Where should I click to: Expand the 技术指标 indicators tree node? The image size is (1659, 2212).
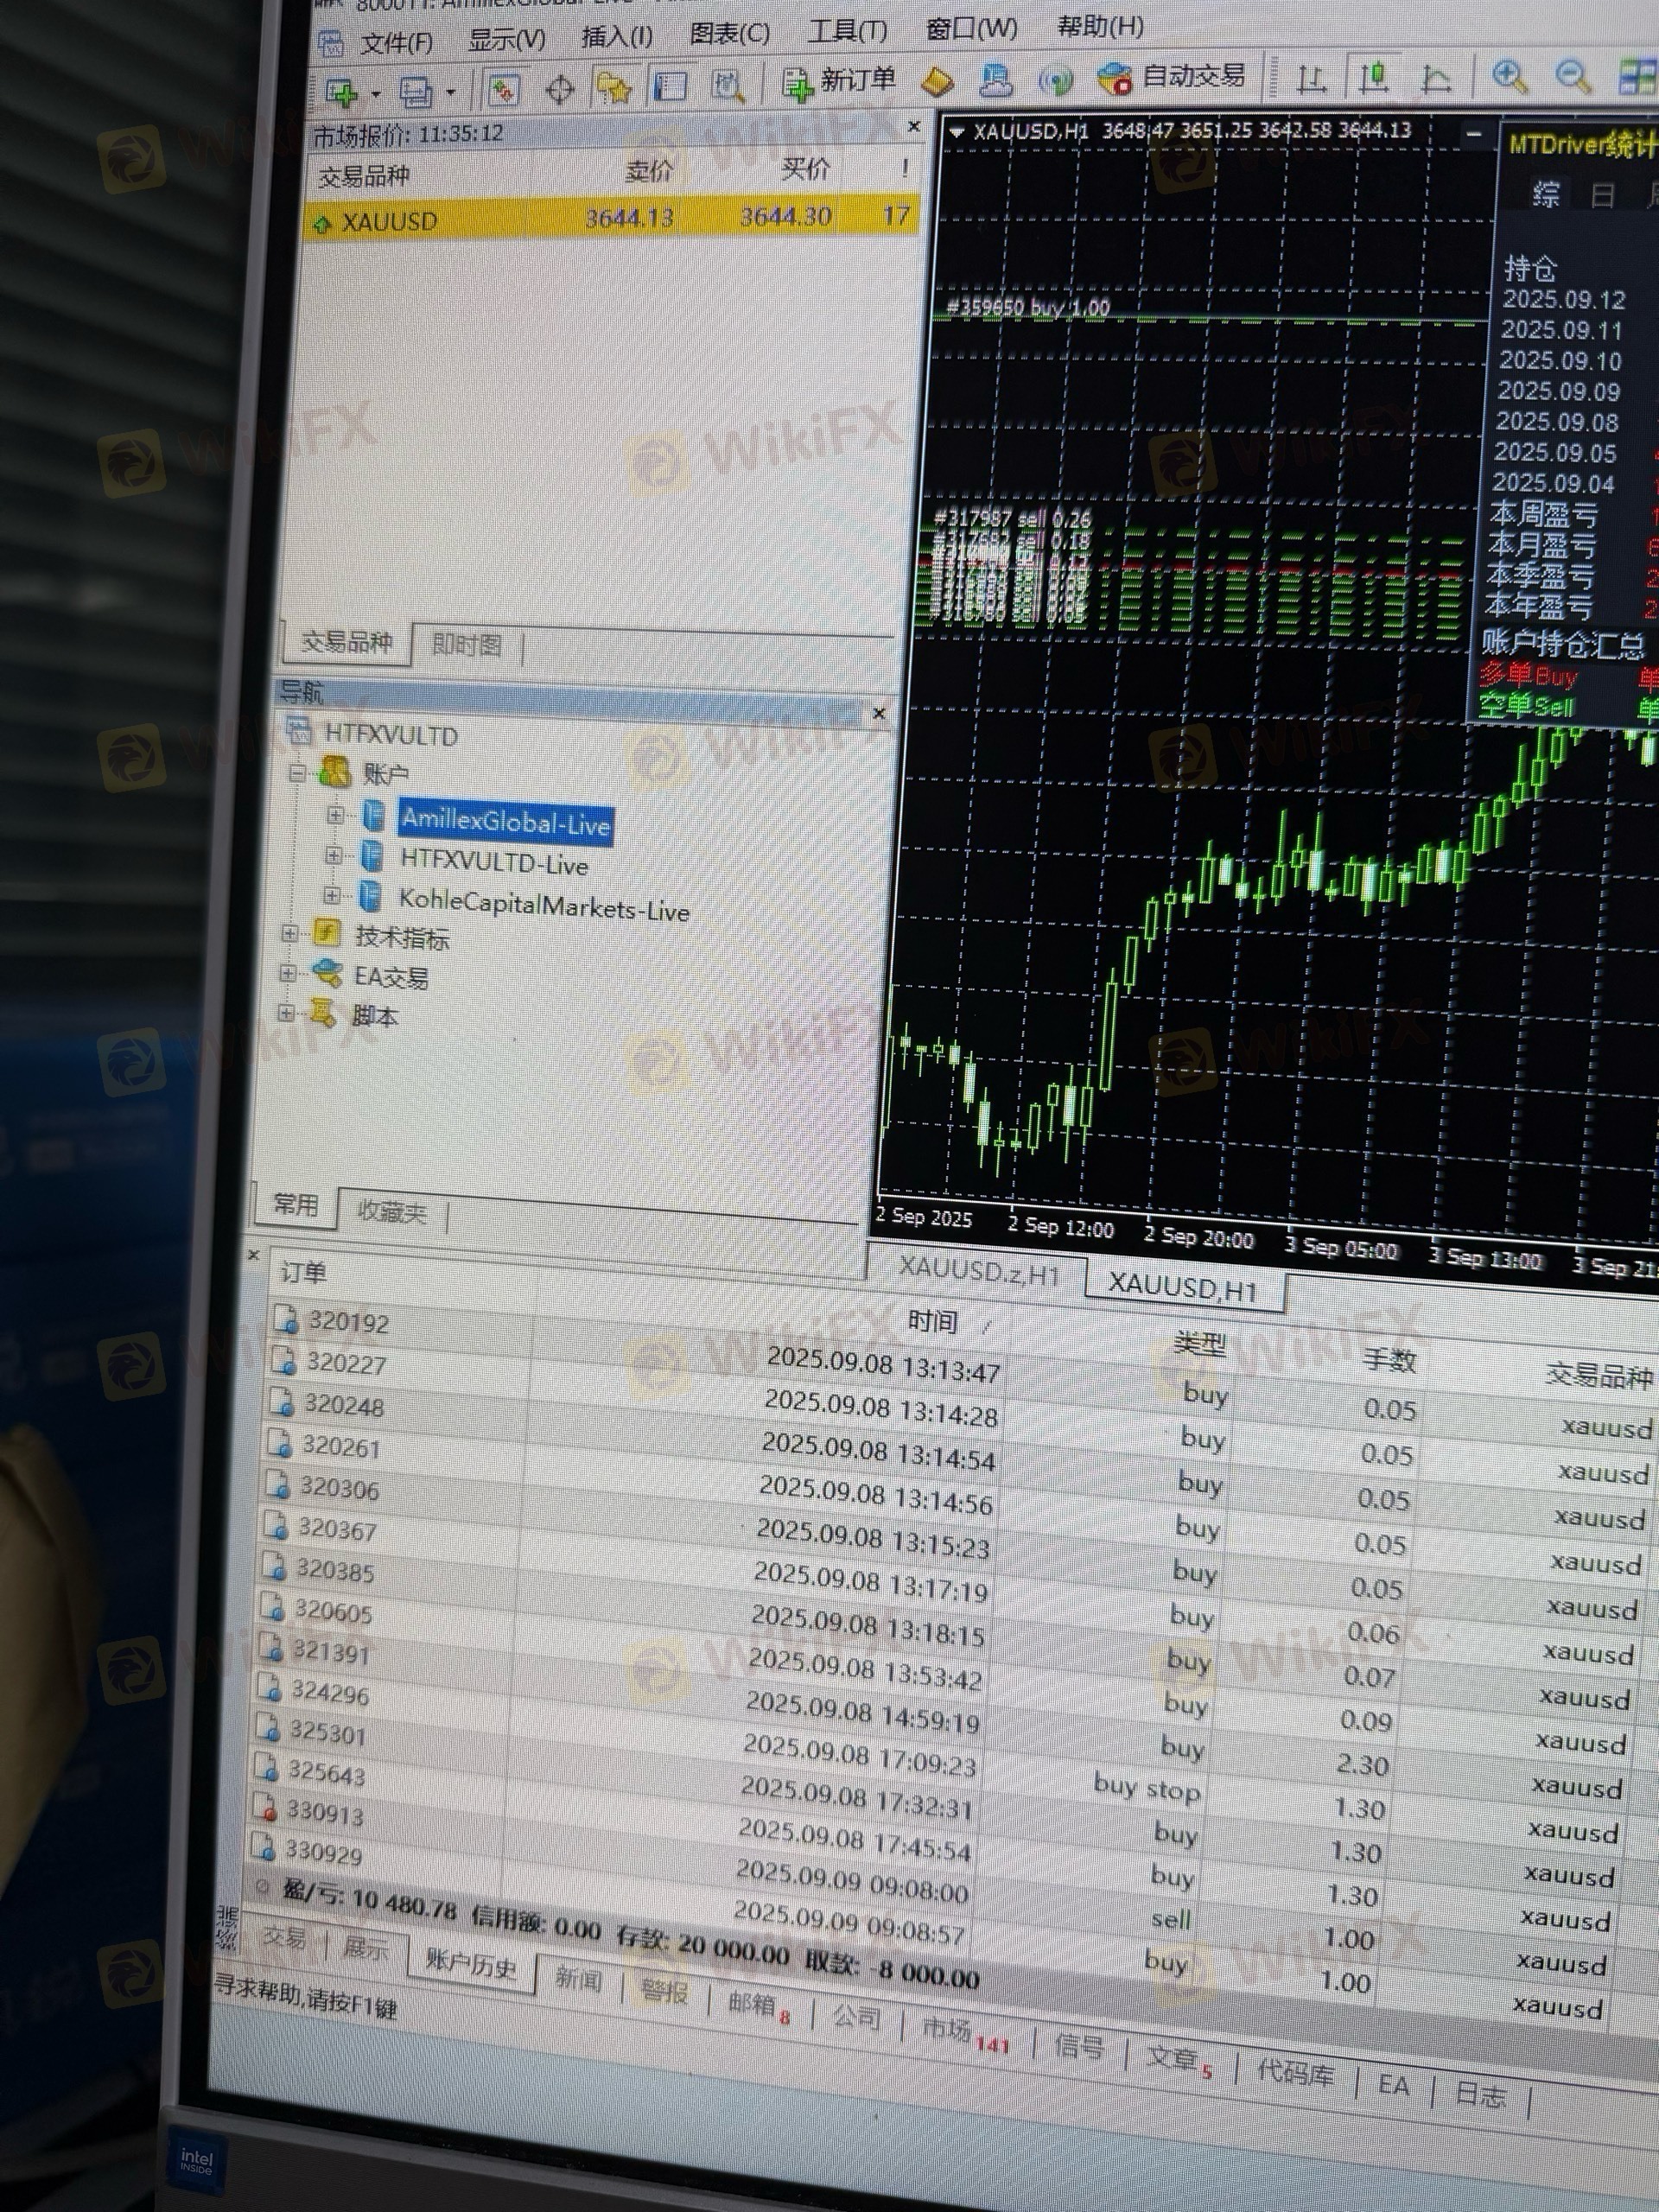pos(290,933)
